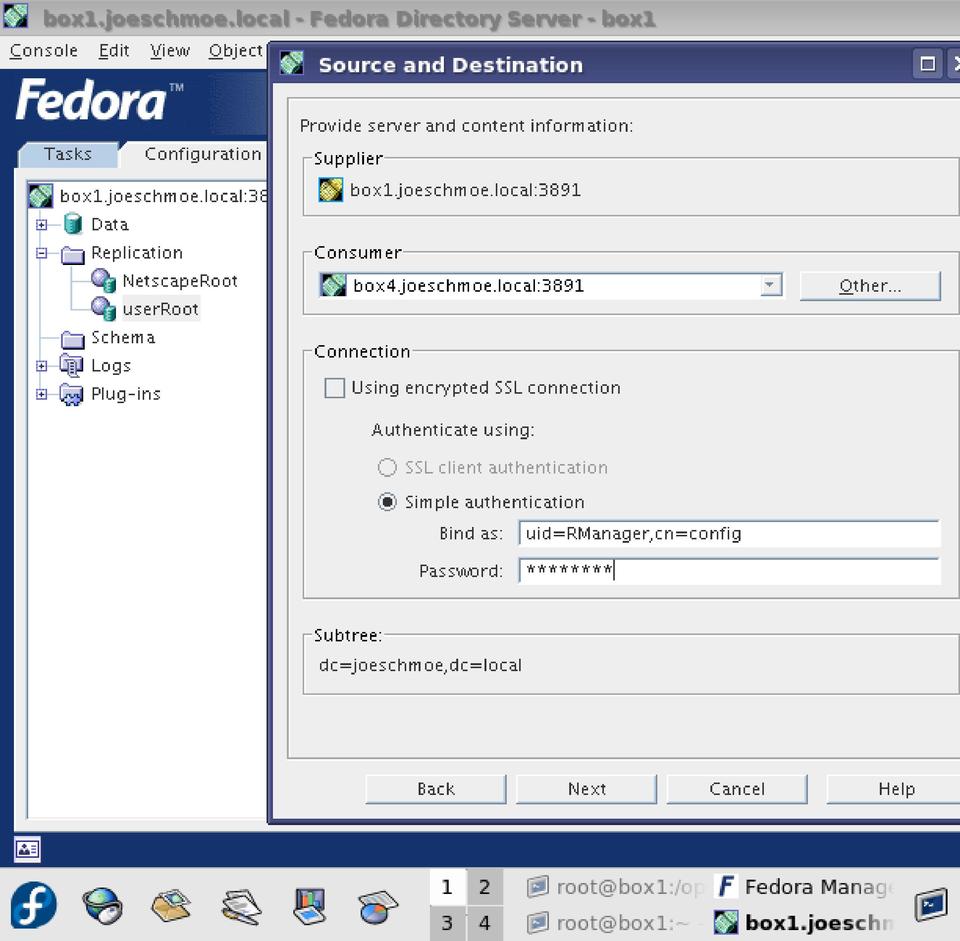Click the Other... button

(870, 286)
